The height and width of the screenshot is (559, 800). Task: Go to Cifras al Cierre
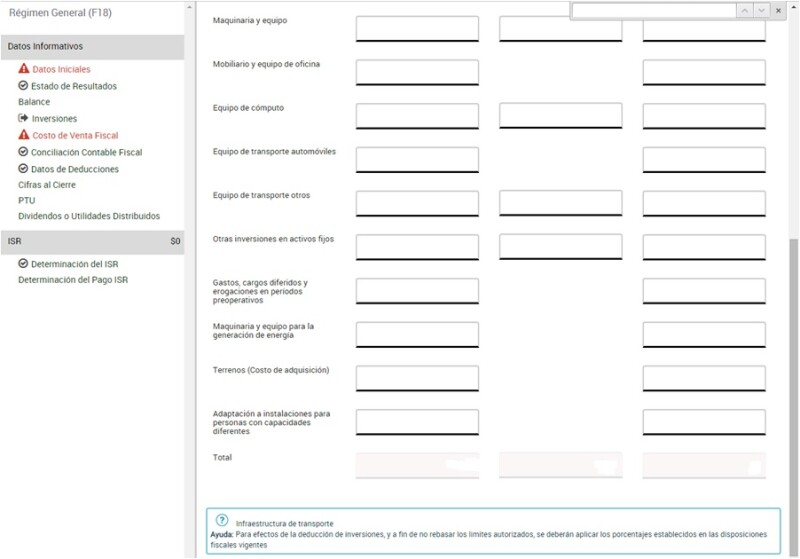pos(47,185)
